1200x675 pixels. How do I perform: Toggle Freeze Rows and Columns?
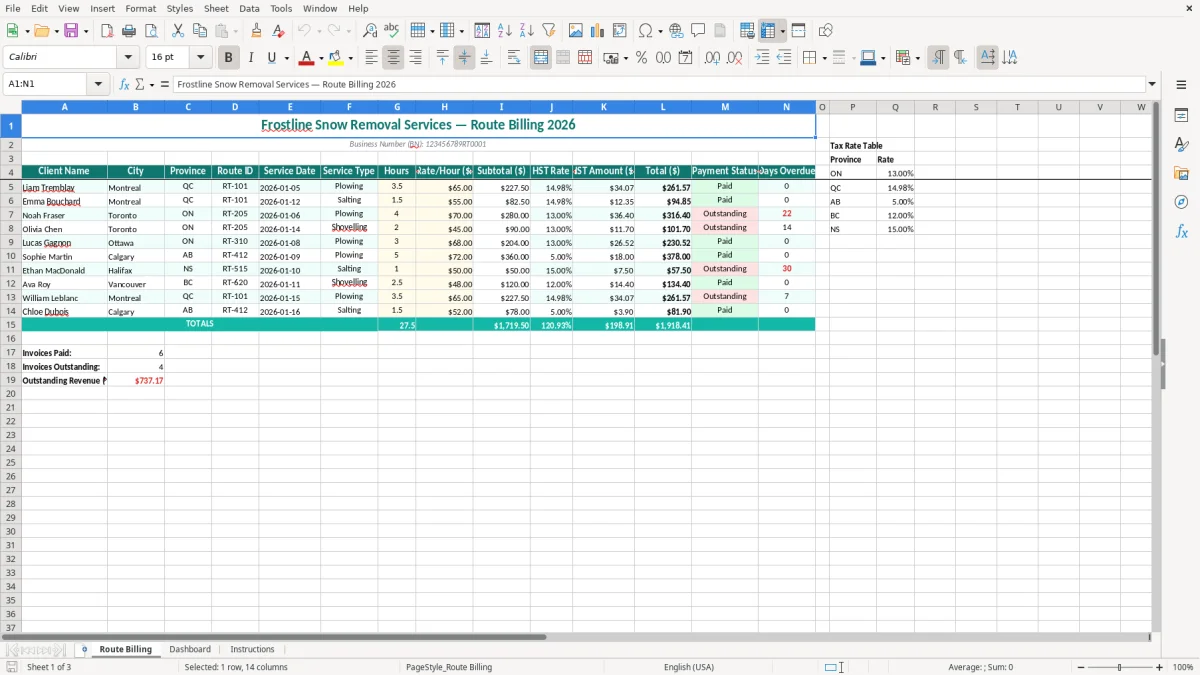(x=768, y=31)
